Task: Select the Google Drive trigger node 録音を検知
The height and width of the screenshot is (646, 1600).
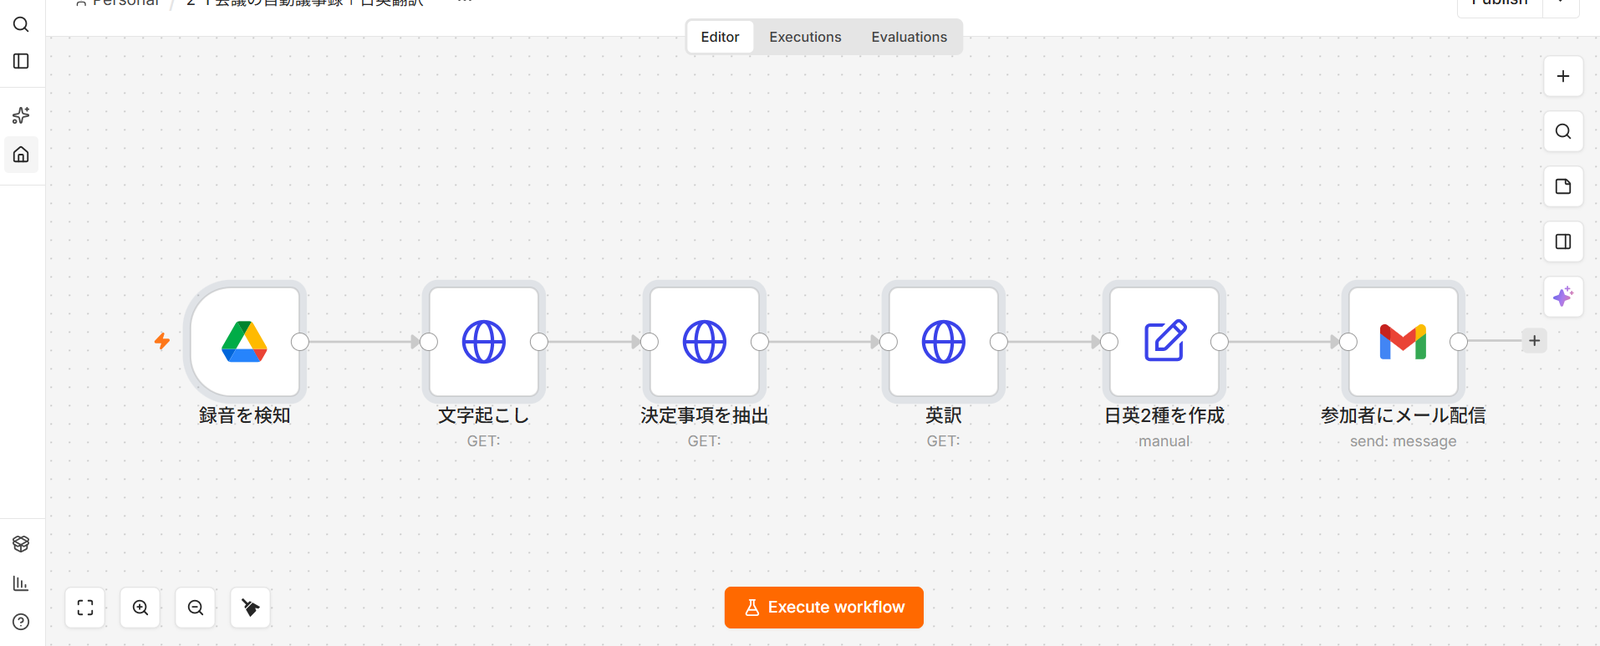Action: (244, 342)
